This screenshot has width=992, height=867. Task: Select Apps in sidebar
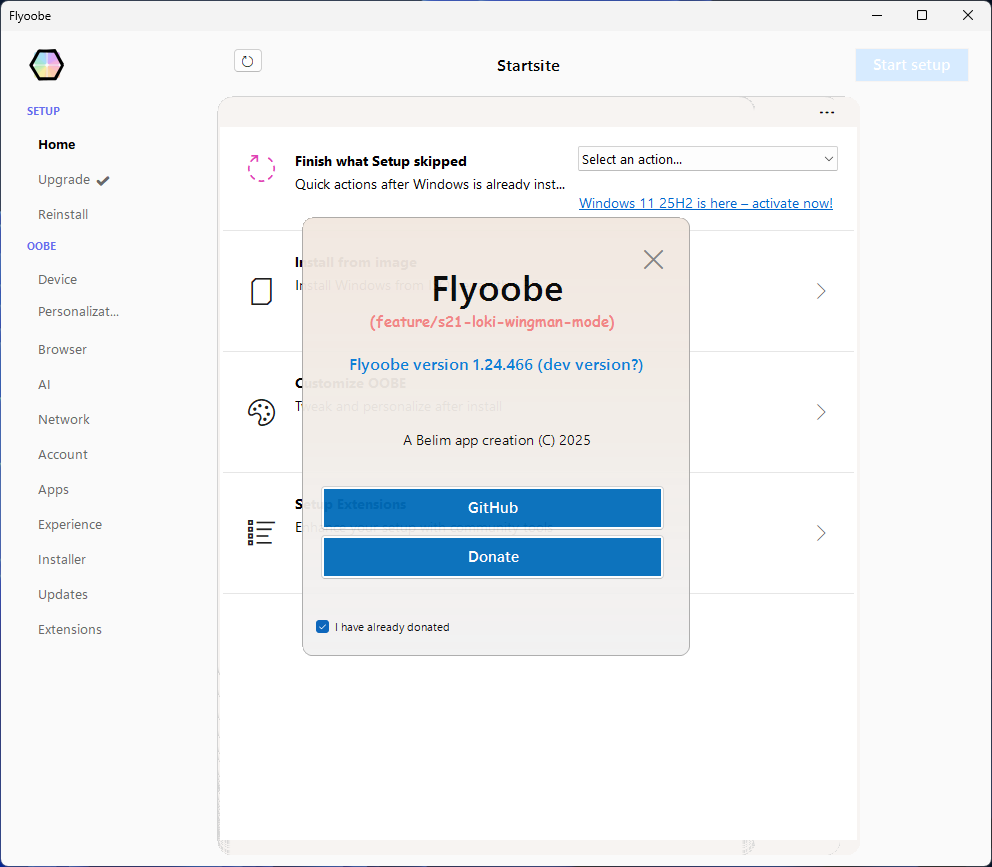click(53, 490)
